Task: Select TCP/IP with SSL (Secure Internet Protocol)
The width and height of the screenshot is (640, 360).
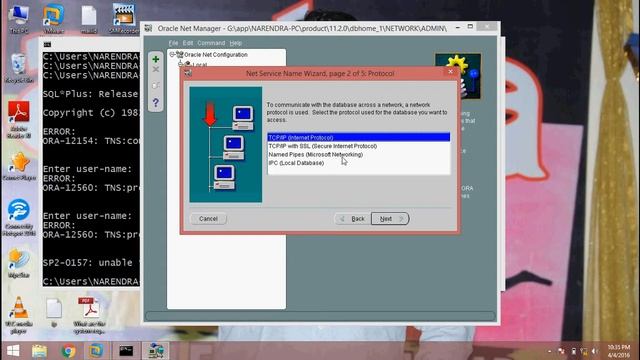Action: [x=359, y=146]
